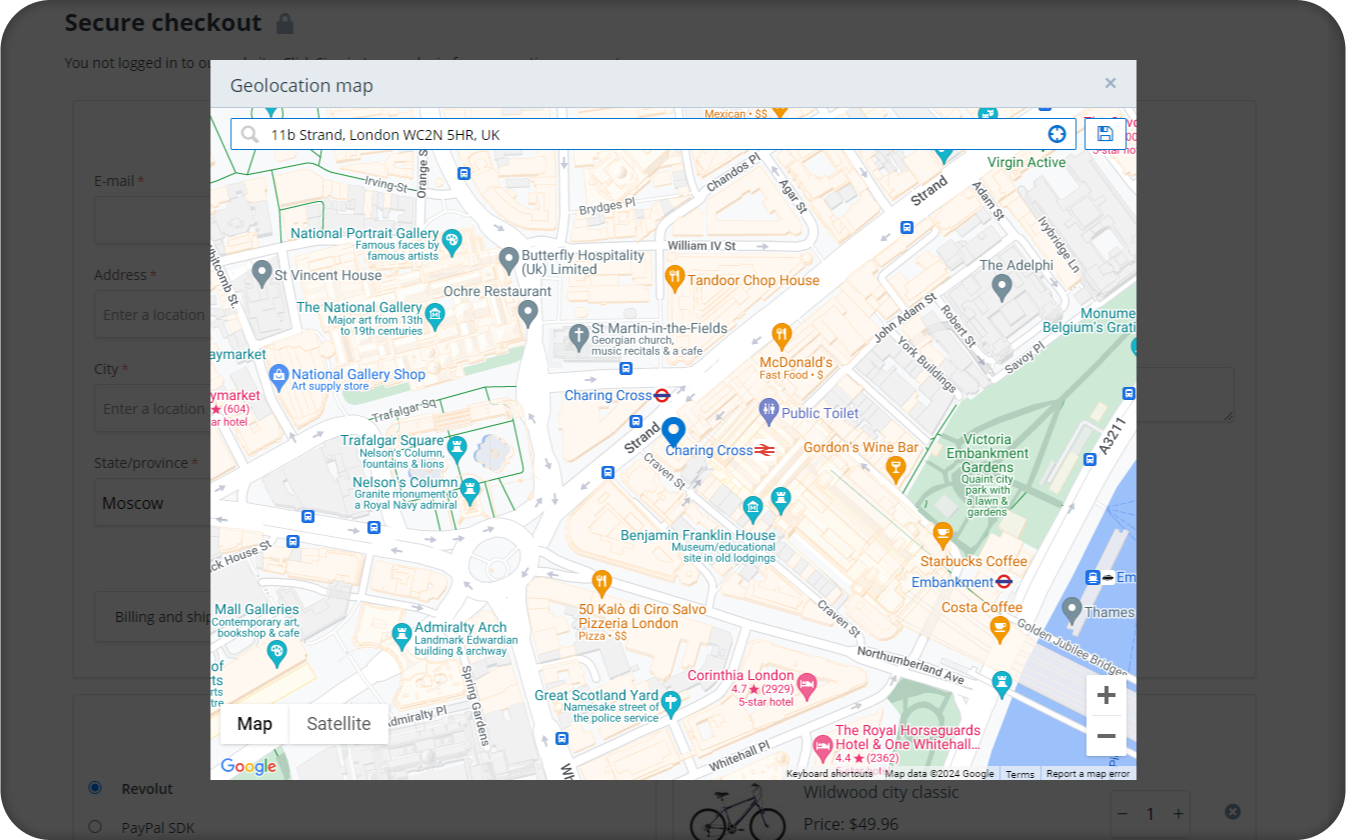The width and height of the screenshot is (1346, 840).
Task: Zoom out on the map
Action: click(x=1106, y=736)
